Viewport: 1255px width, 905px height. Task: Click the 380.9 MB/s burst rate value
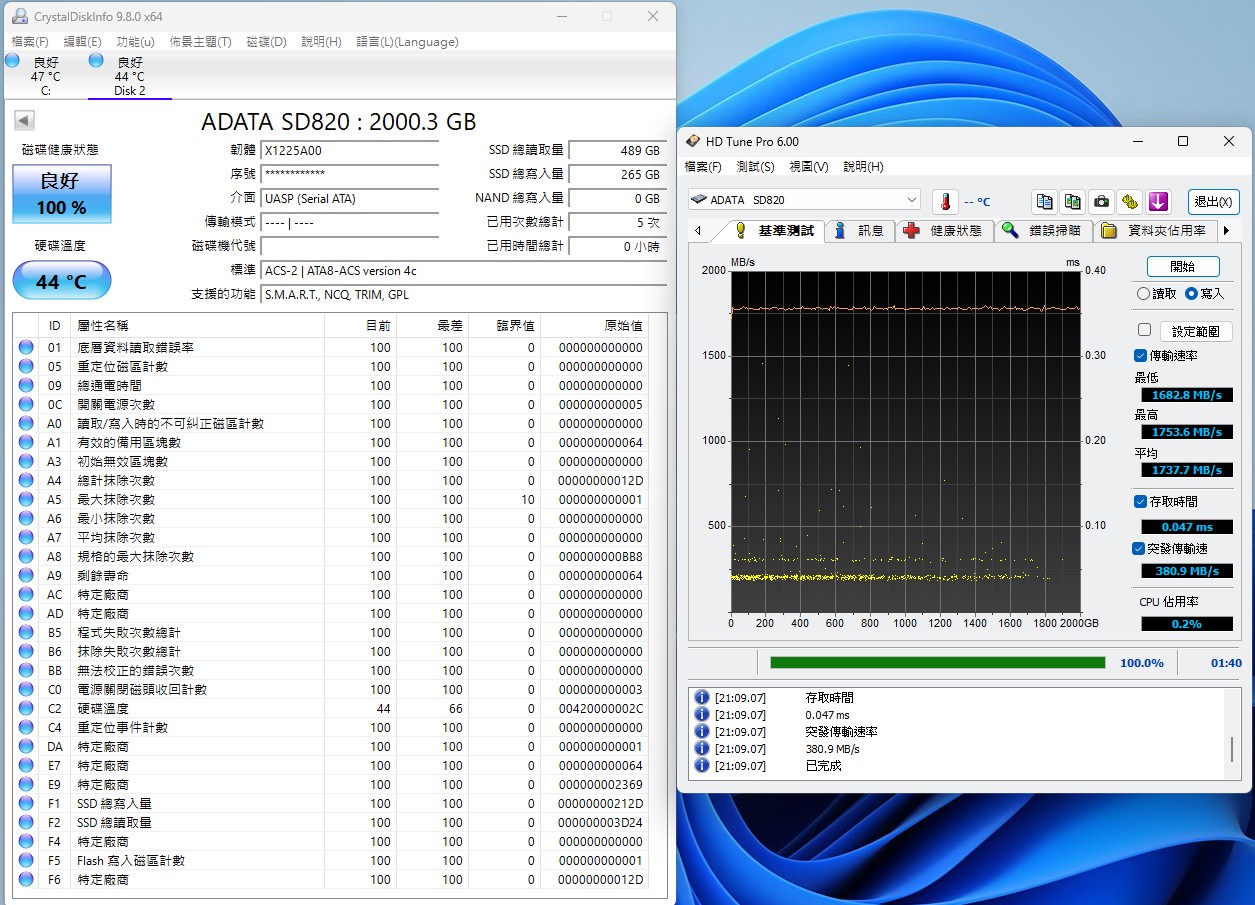pos(1186,571)
